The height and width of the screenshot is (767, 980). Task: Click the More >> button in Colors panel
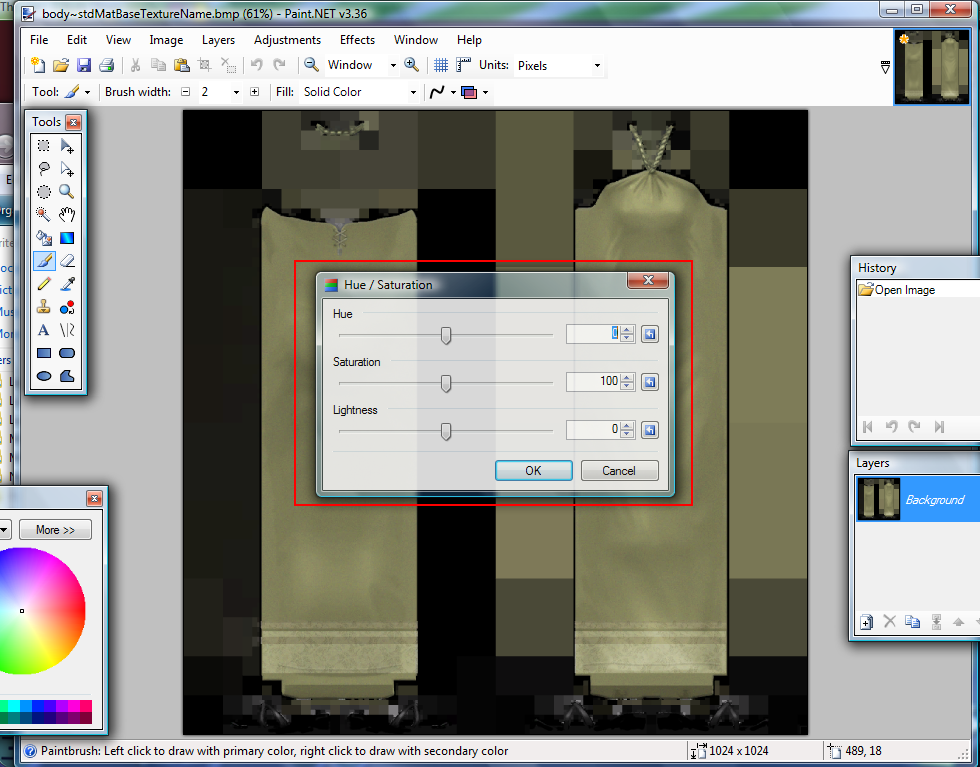tap(55, 530)
